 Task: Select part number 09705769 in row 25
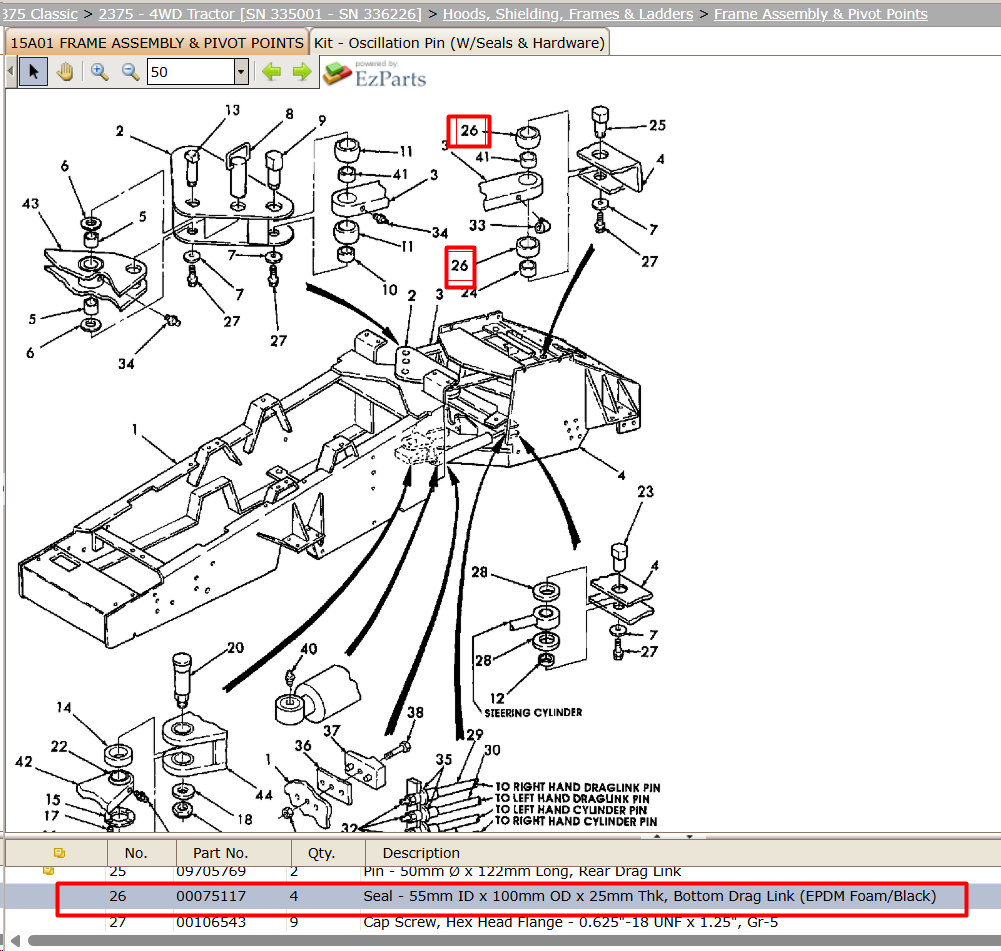[211, 871]
